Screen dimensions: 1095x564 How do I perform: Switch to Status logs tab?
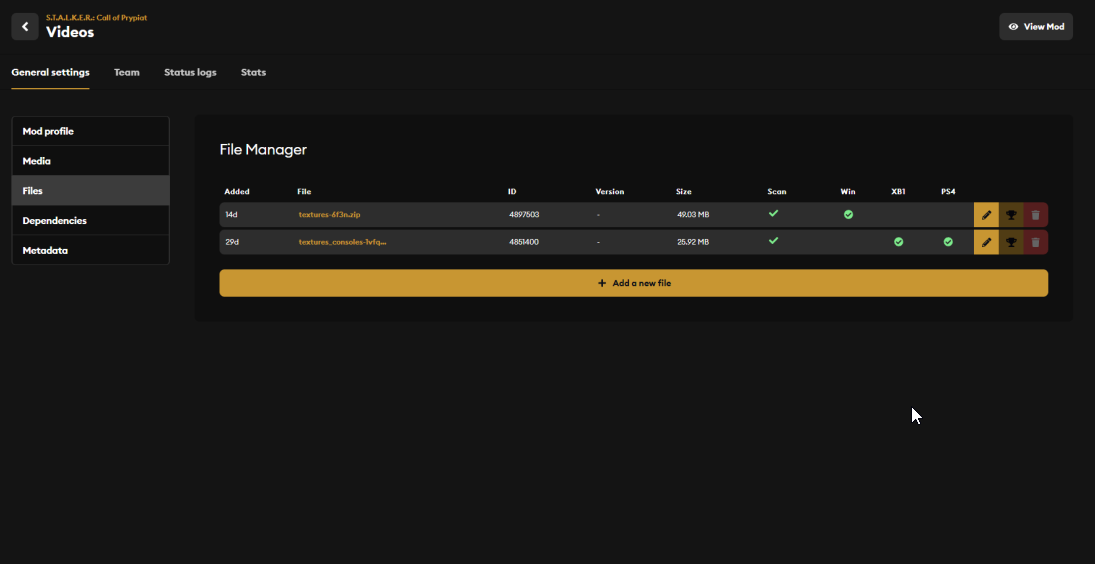tap(190, 73)
